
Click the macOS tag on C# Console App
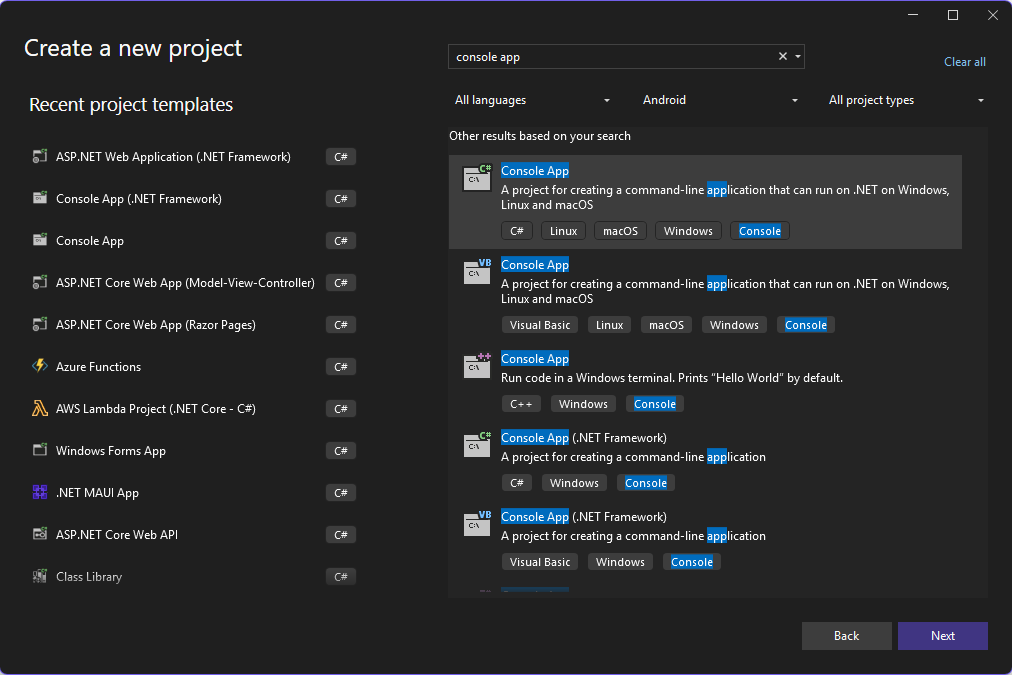(x=620, y=231)
